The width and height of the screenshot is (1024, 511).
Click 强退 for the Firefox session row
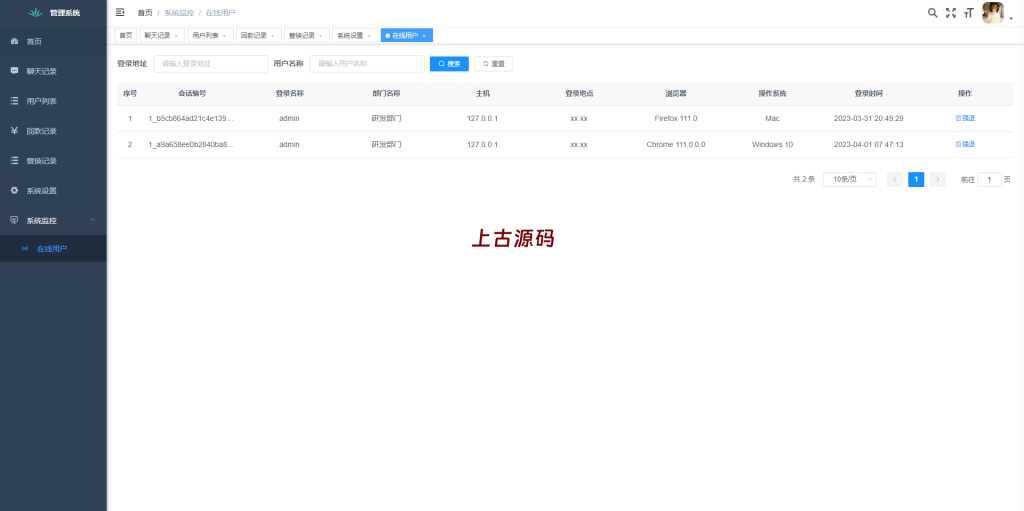click(x=965, y=118)
